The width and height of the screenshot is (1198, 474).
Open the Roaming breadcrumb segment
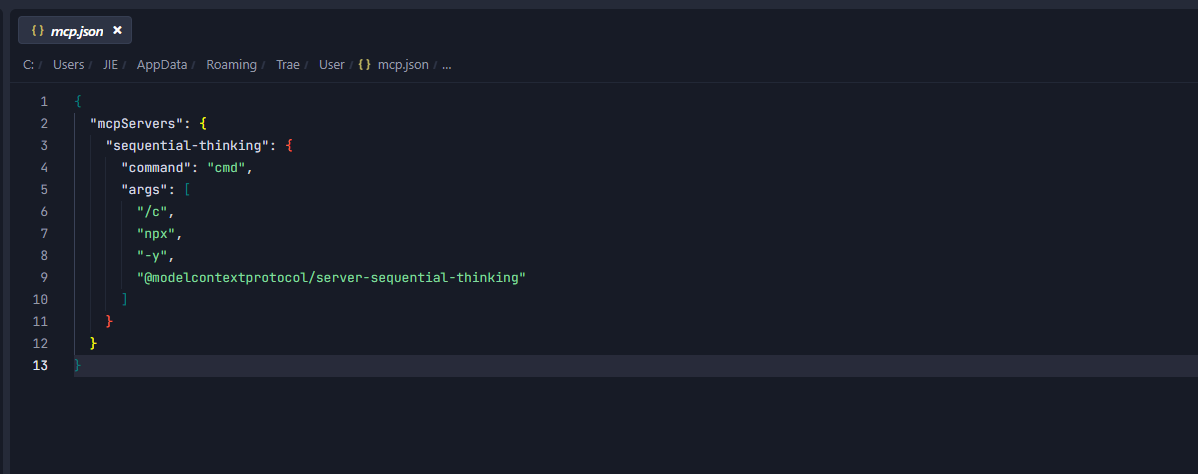232,65
